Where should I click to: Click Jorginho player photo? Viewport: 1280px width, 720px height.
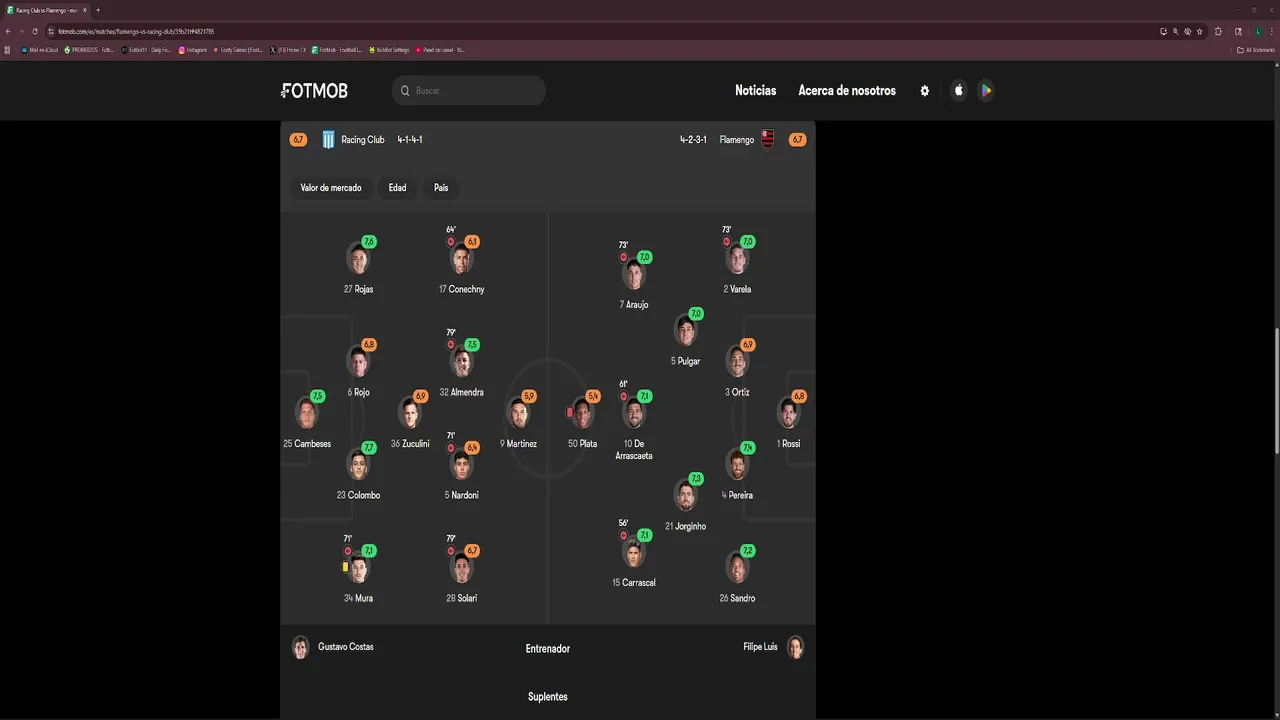[x=686, y=497]
